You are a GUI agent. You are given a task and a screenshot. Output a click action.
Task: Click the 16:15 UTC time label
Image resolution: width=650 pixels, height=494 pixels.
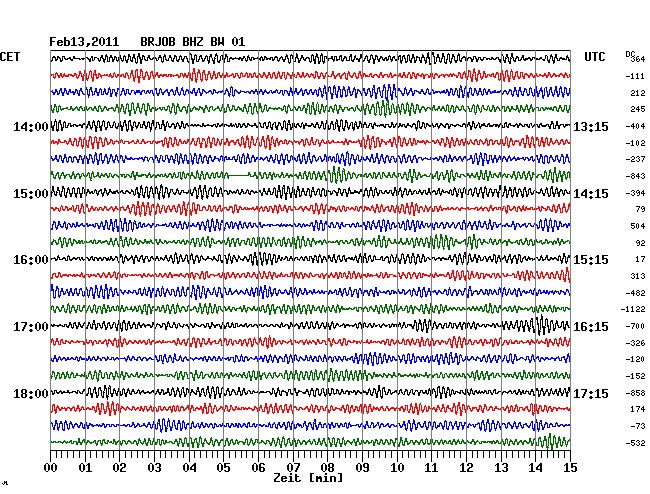[591, 327]
